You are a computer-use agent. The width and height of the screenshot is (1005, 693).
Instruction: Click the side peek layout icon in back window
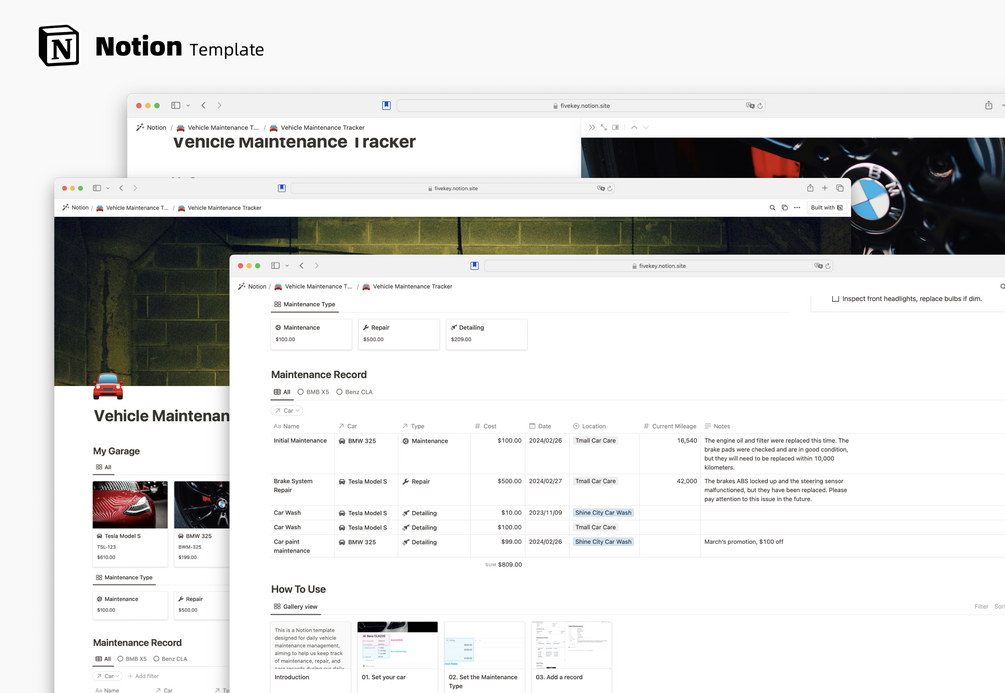(x=616, y=127)
